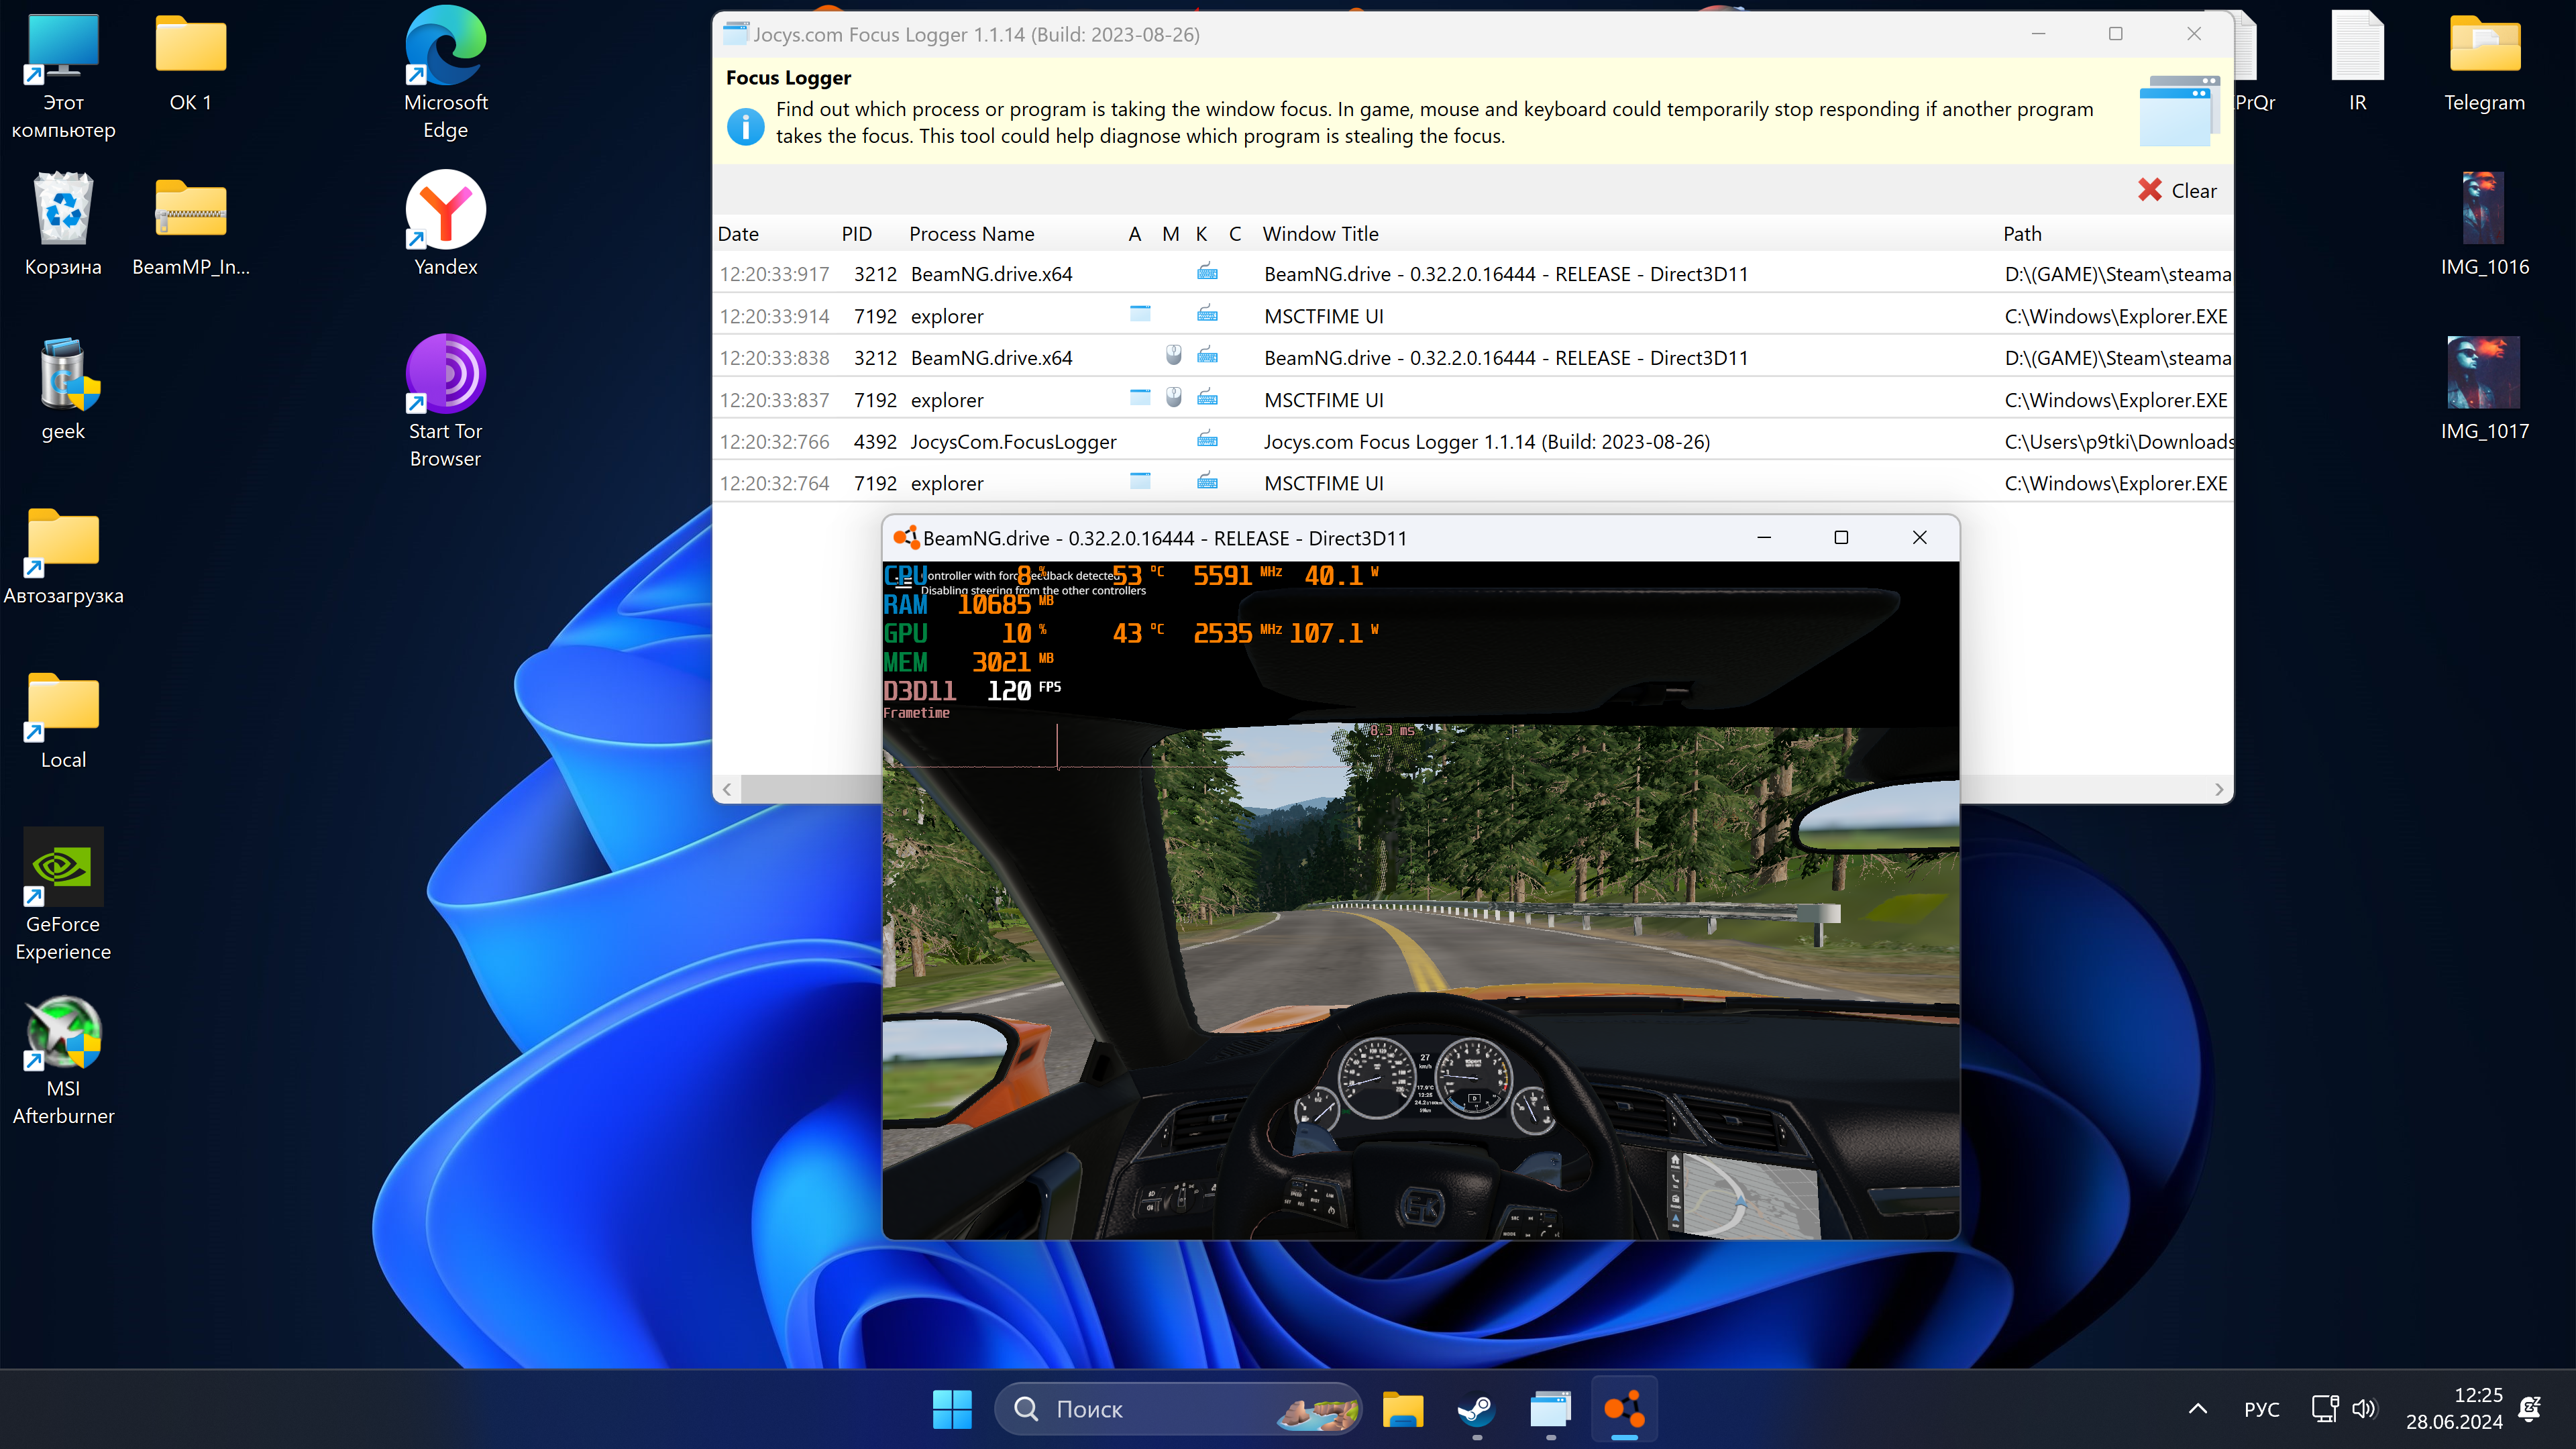Sort log by Process Name column

coord(971,234)
